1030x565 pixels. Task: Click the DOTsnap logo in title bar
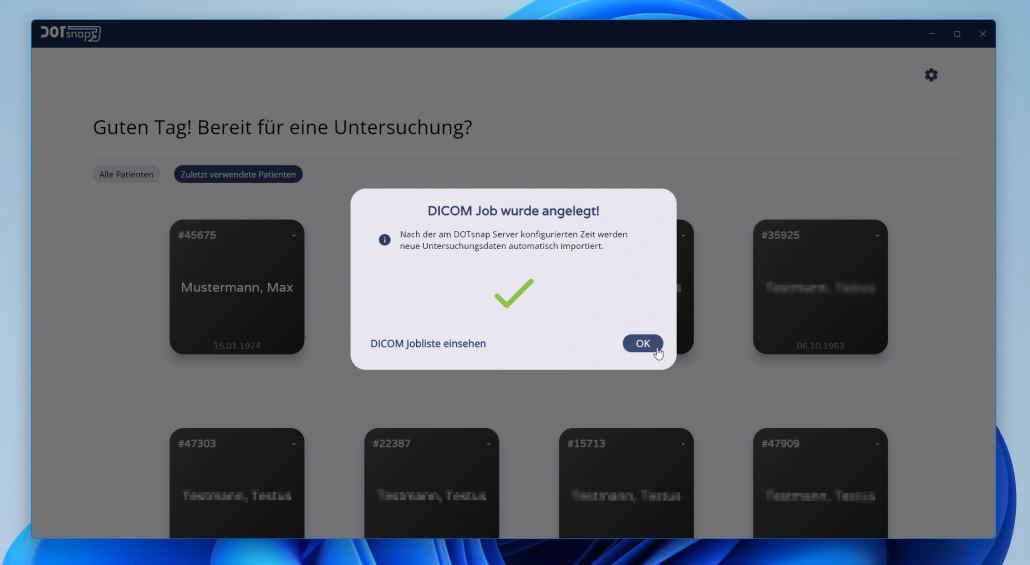click(70, 33)
